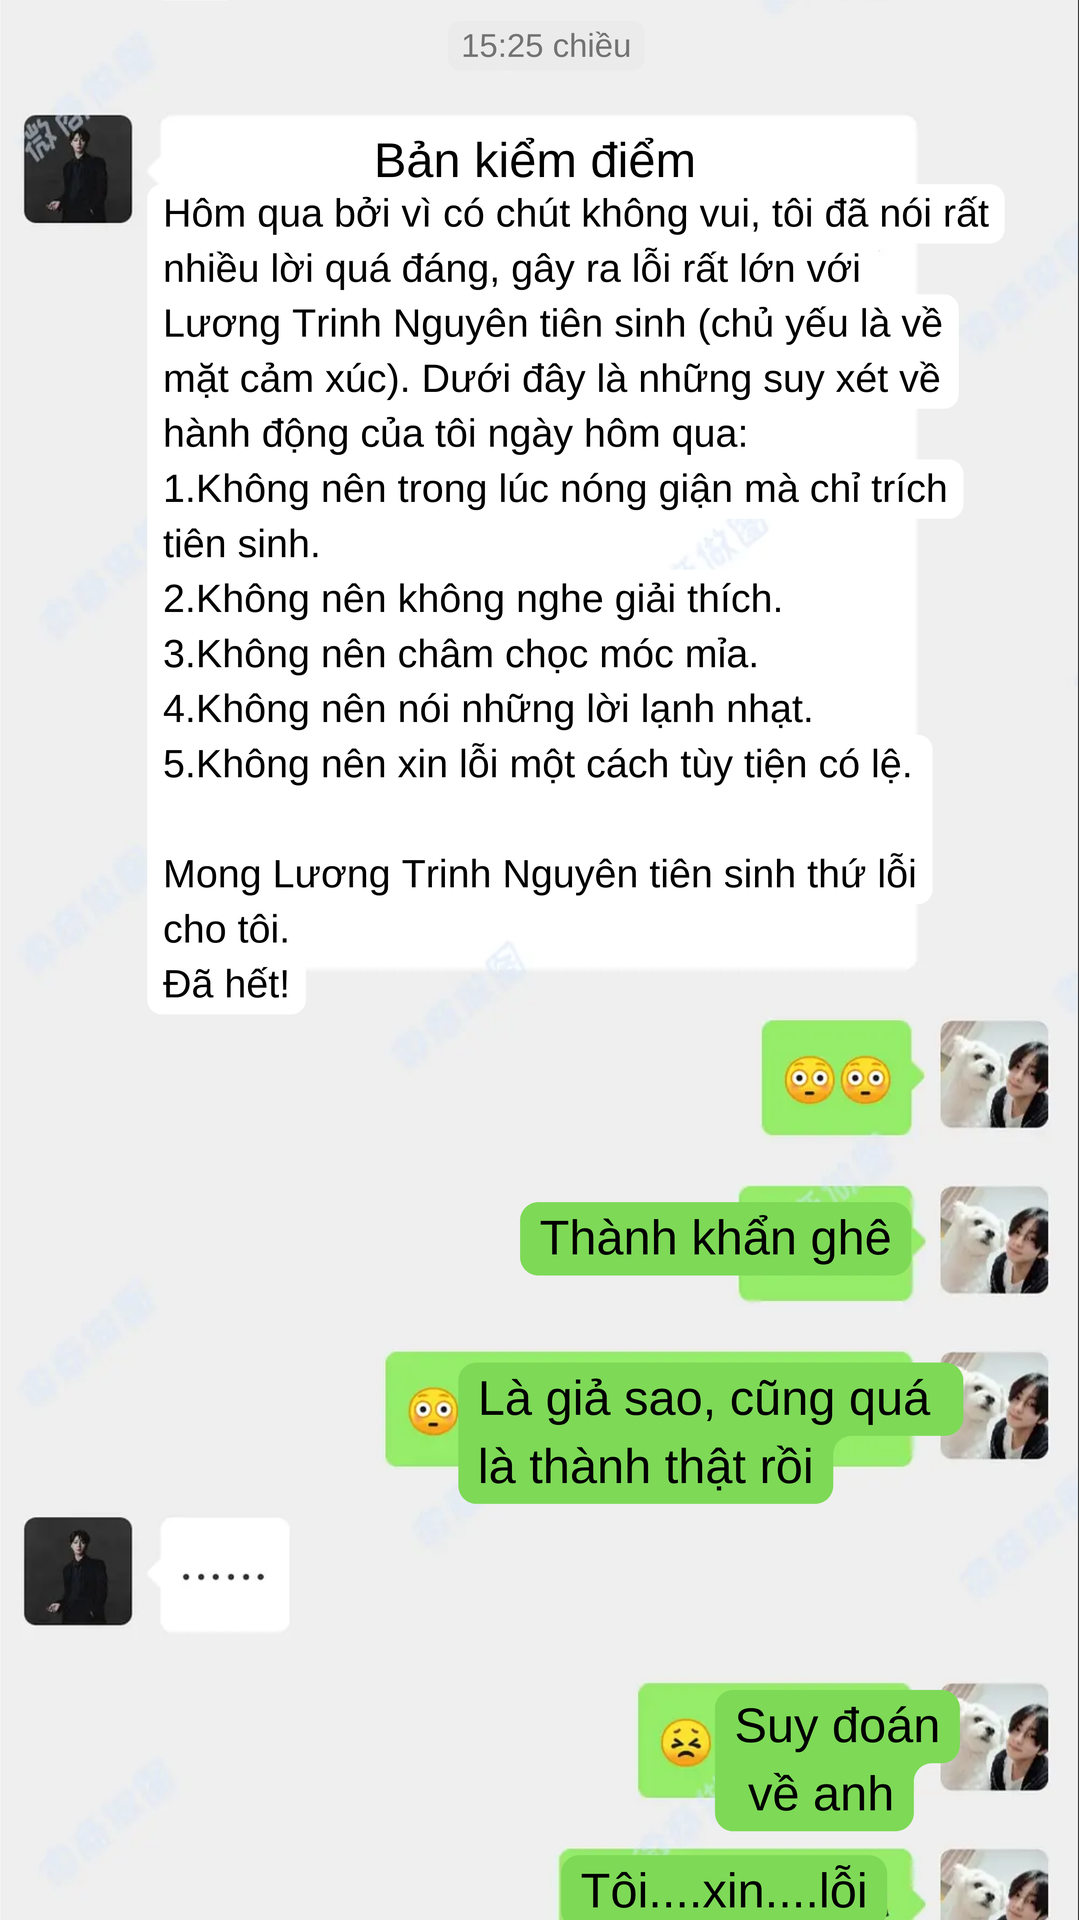
Task: Tap the dog avatar beside the emoji message
Action: pyautogui.click(x=994, y=1075)
